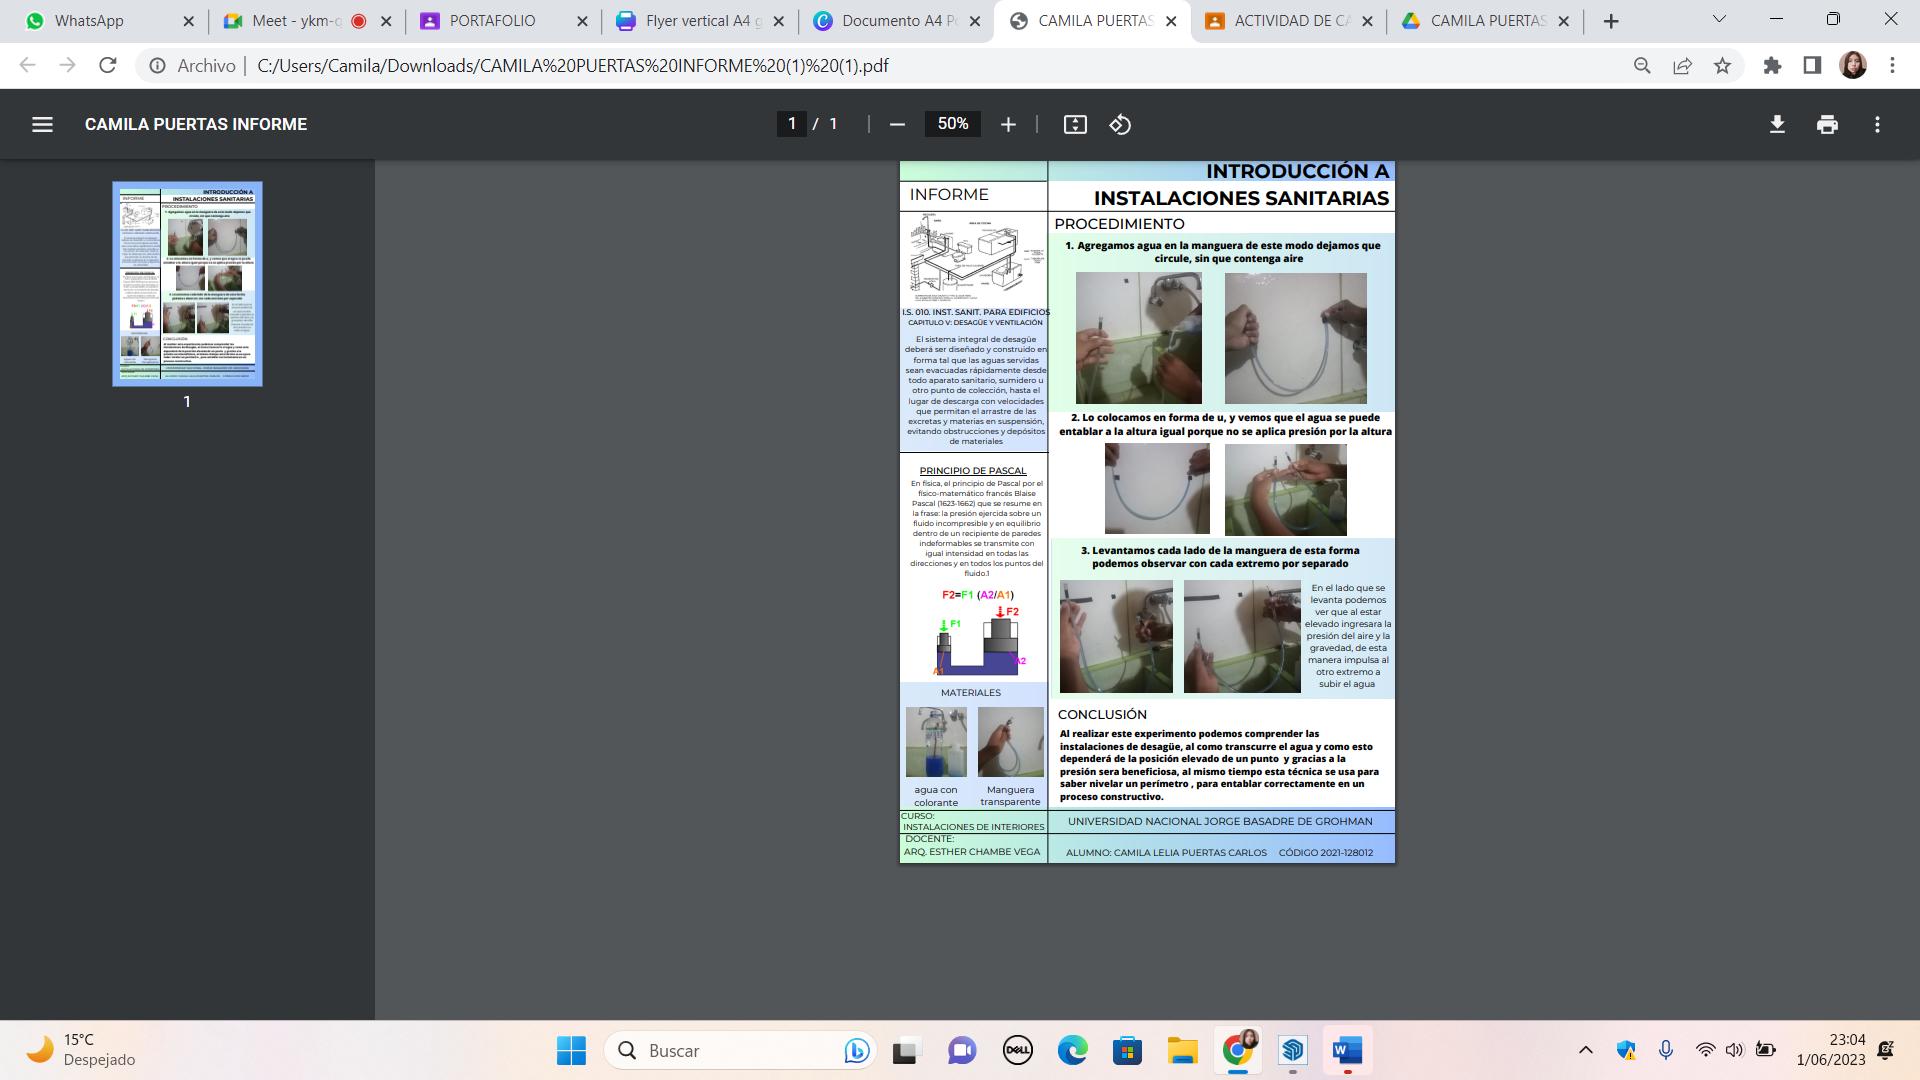The image size is (1920, 1080).
Task: Switch to the PORTAFOLIO tab
Action: pos(492,21)
